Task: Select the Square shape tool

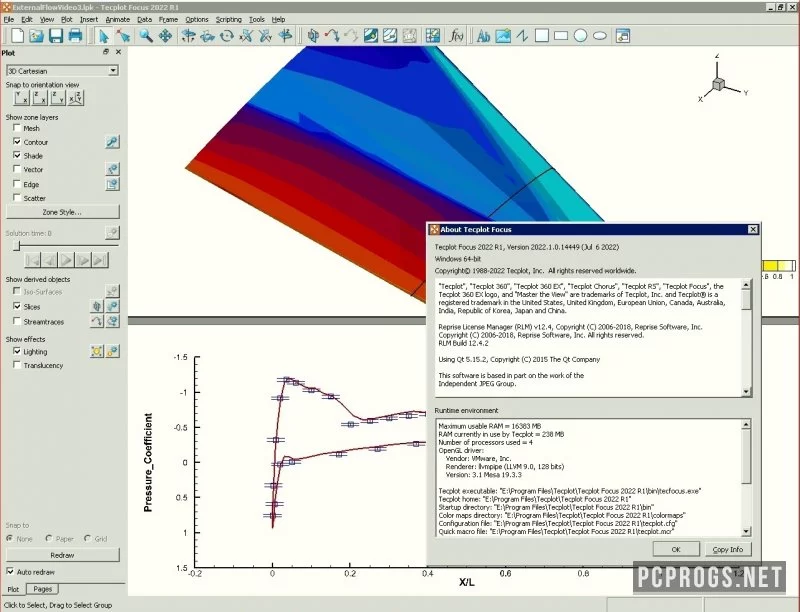Action: click(541, 36)
